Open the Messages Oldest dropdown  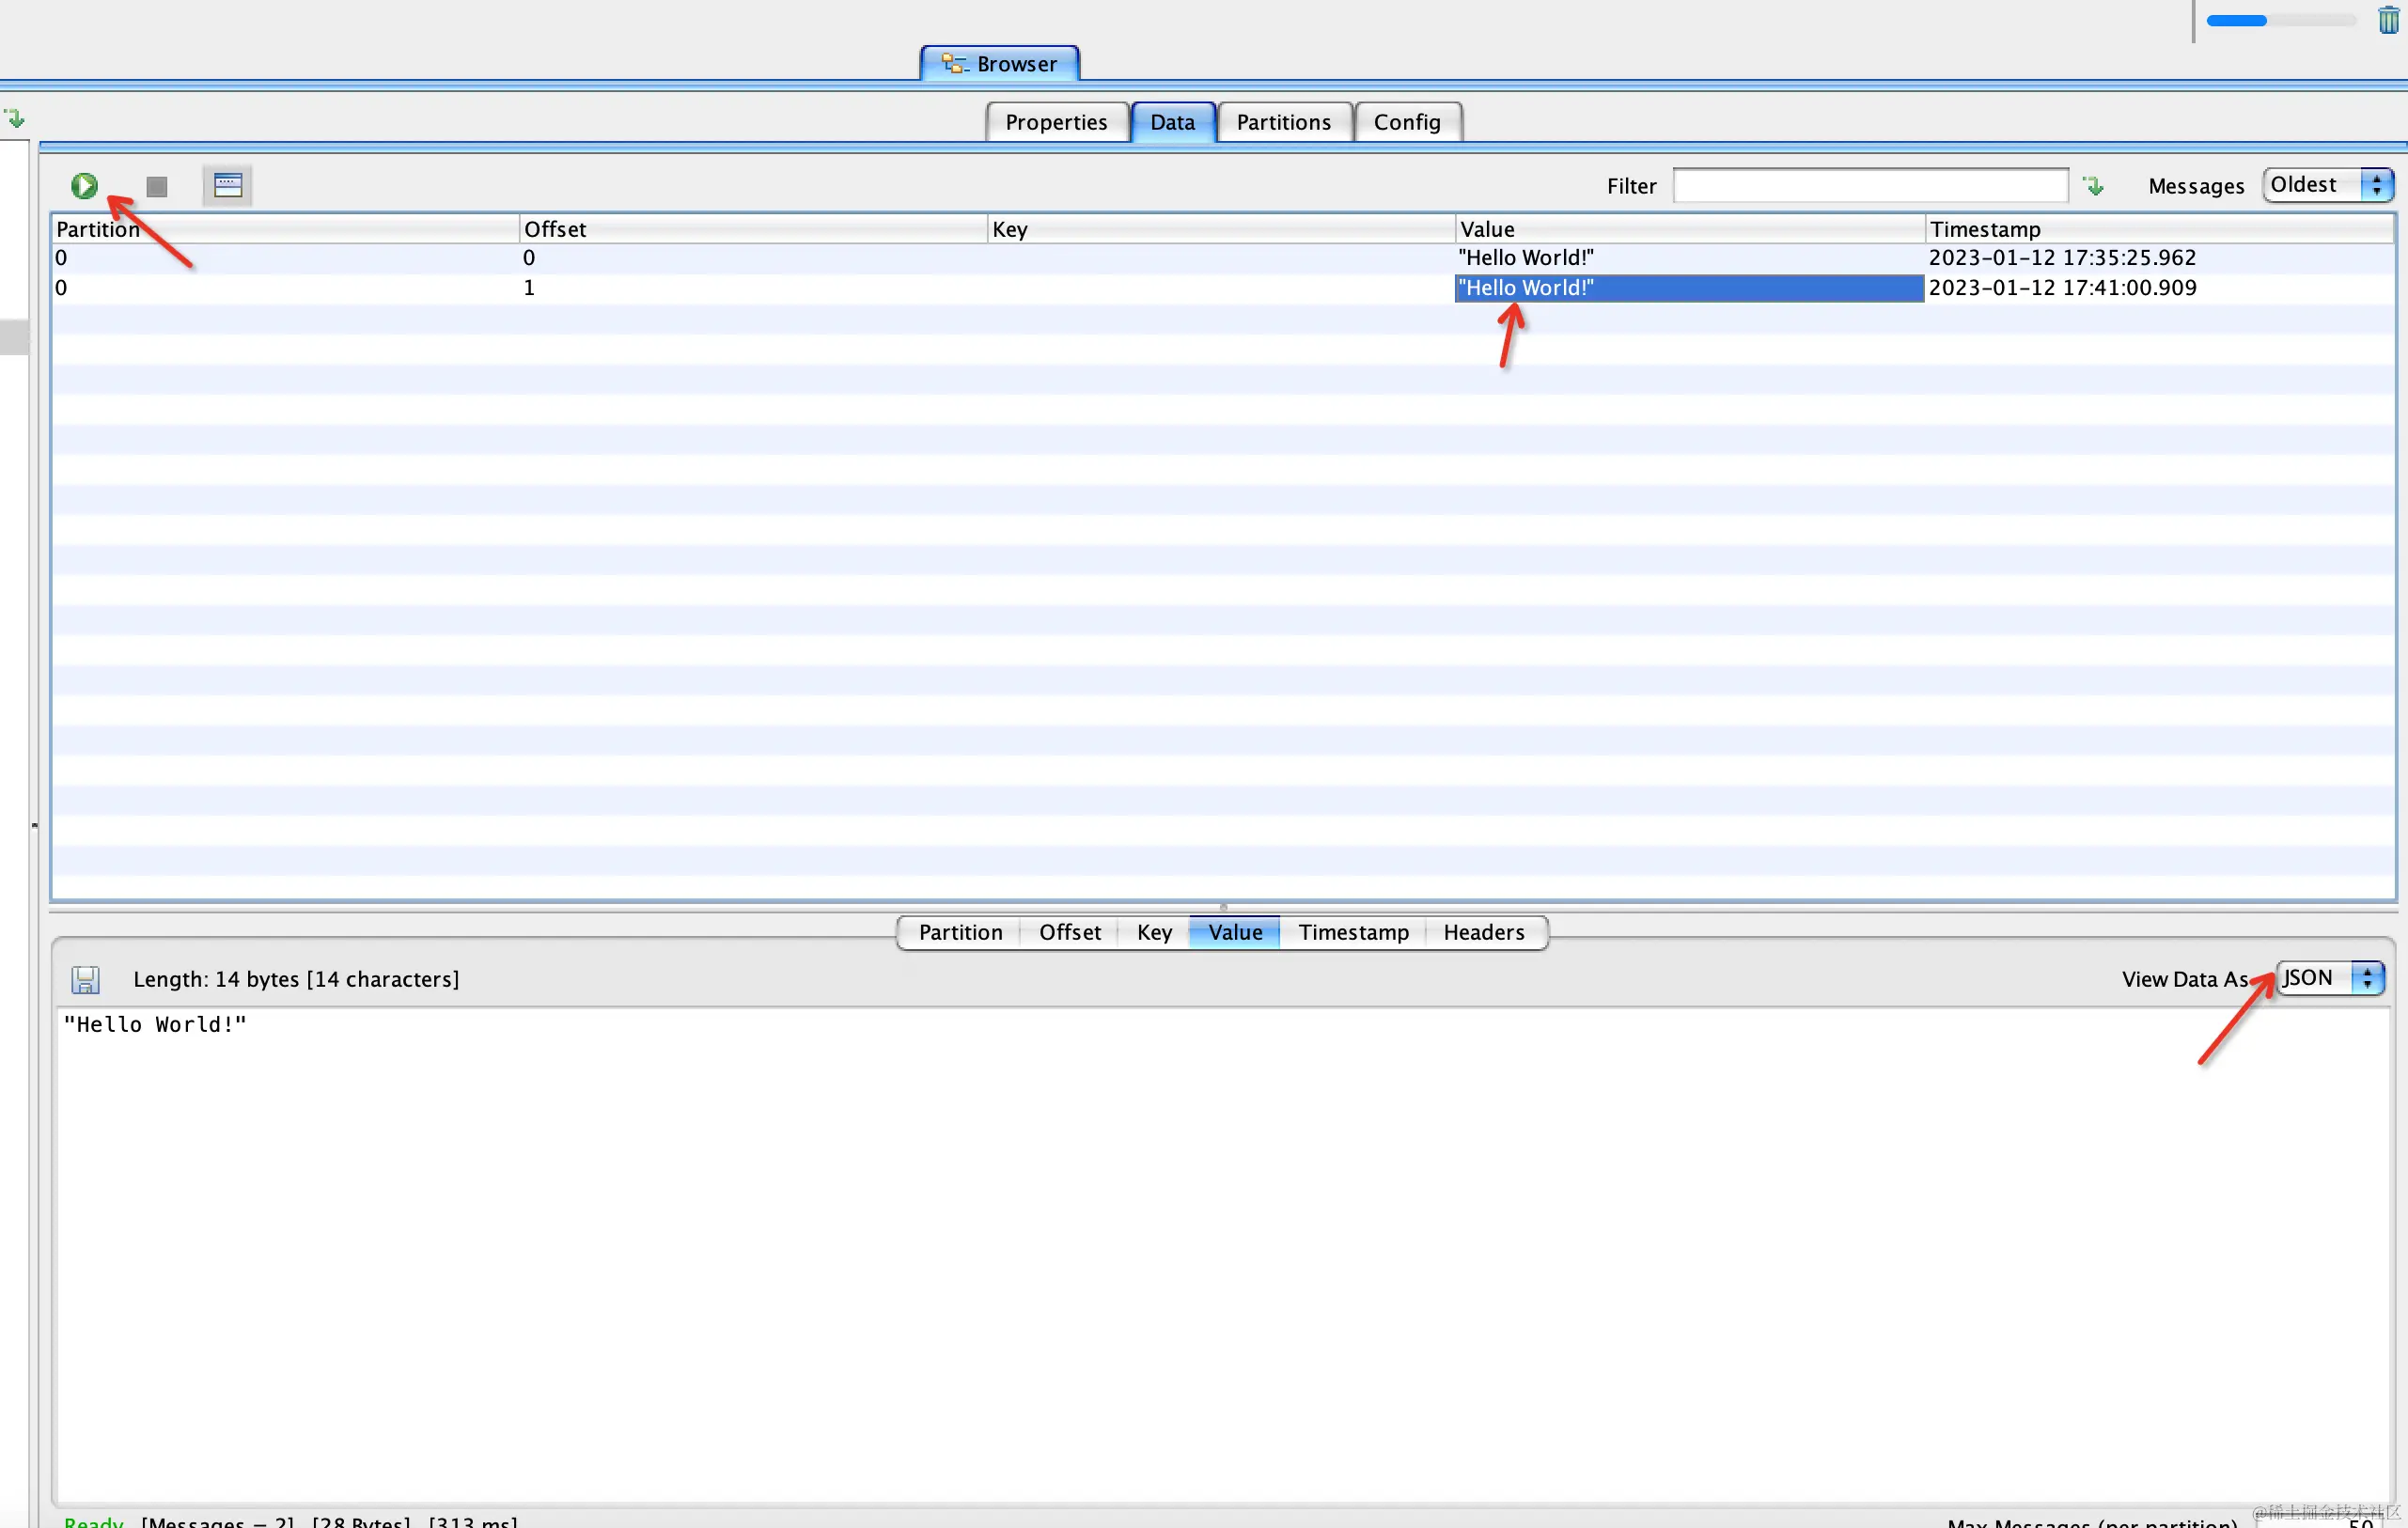point(2328,185)
